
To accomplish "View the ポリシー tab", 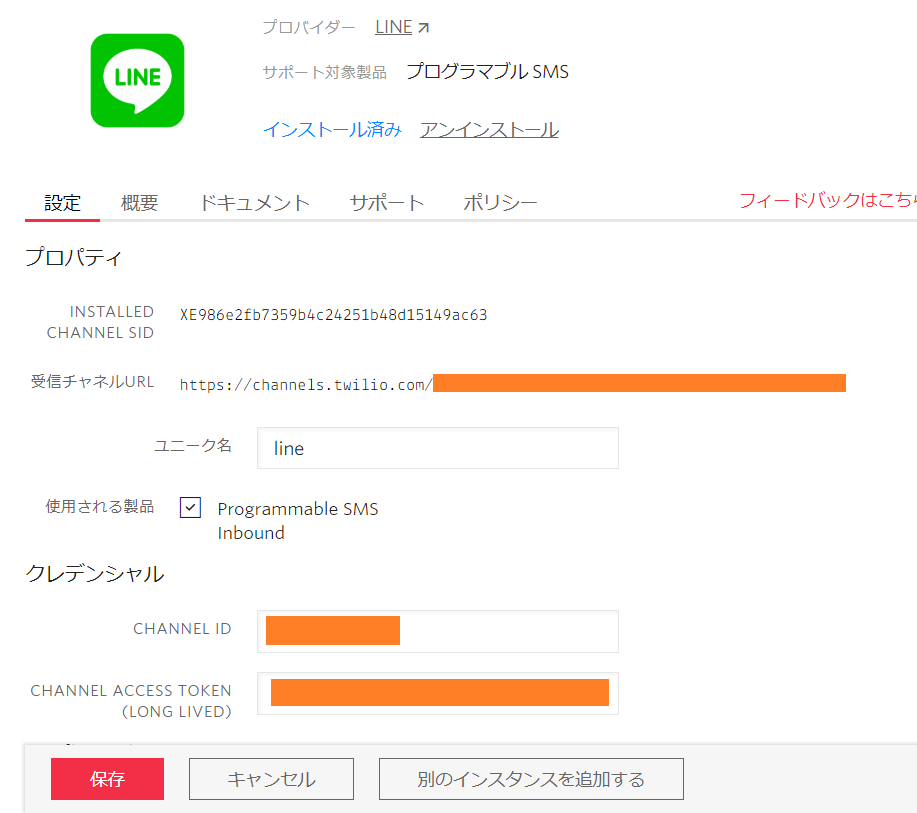I will tap(501, 201).
